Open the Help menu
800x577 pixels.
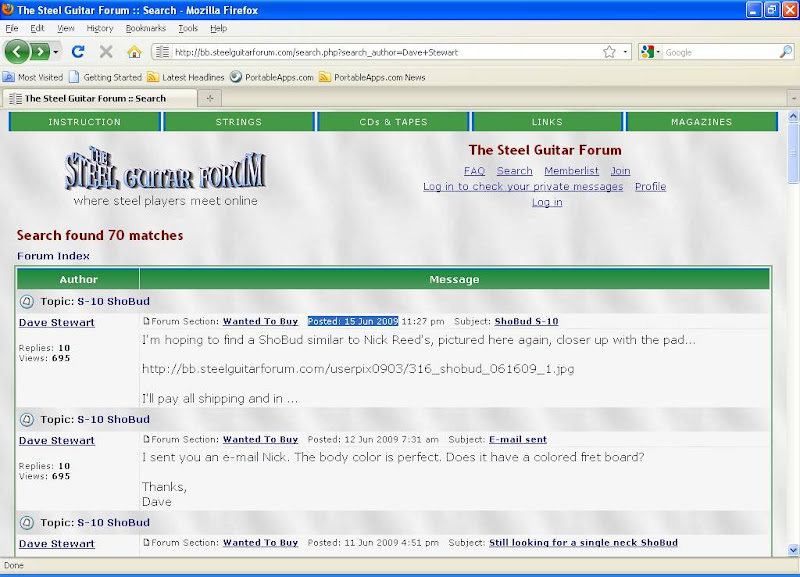tap(218, 29)
